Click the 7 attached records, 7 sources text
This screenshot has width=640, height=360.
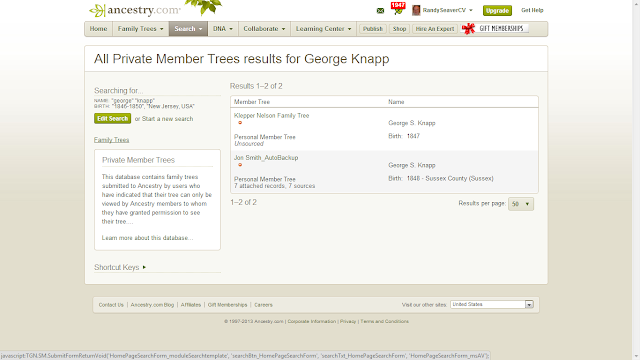pyautogui.click(x=274, y=186)
